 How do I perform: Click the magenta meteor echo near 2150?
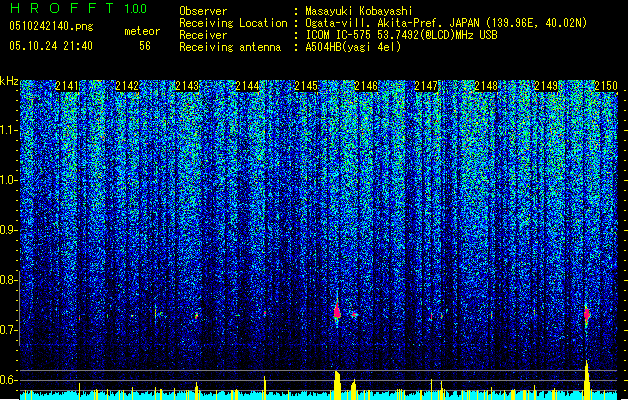point(586,314)
